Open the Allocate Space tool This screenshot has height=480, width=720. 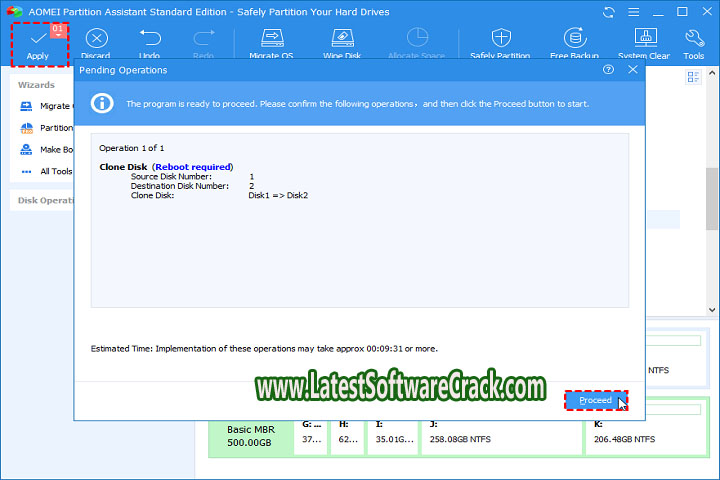coord(416,44)
